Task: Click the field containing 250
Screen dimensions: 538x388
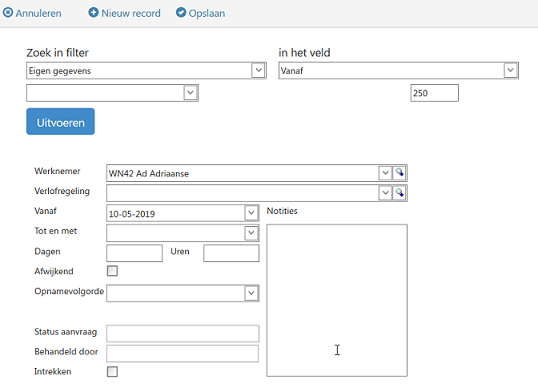Action: [x=434, y=93]
